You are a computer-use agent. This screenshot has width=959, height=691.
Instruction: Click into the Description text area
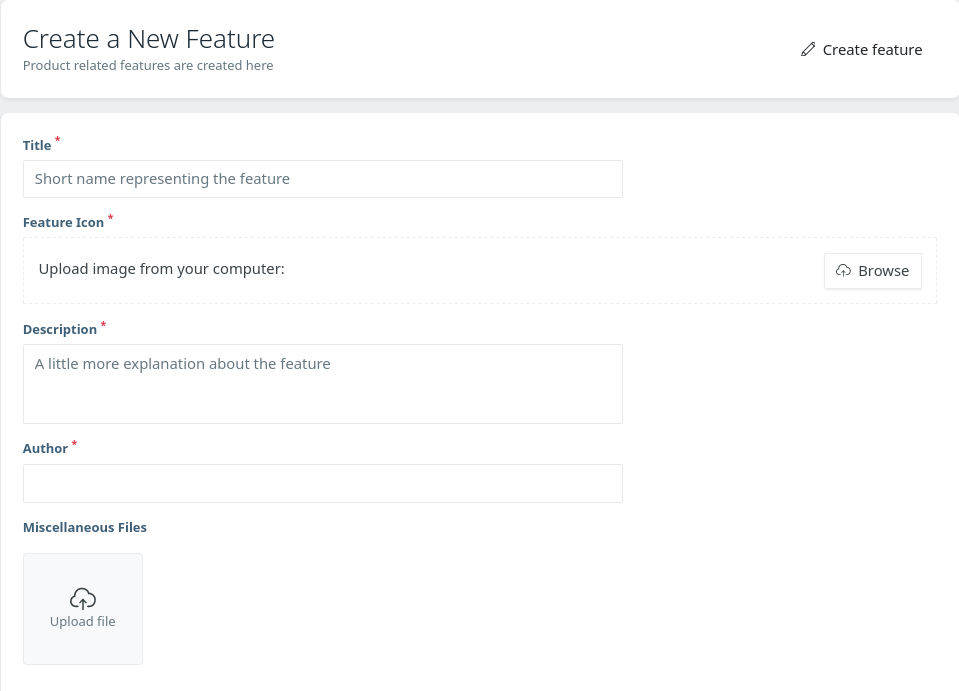[323, 384]
